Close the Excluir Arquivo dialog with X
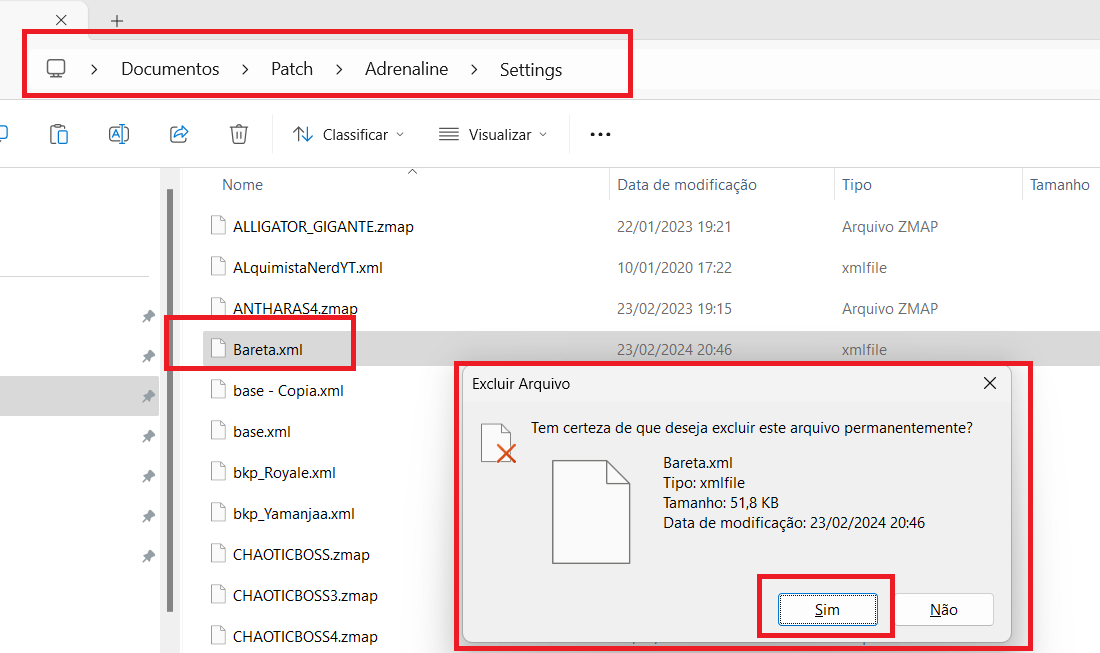Viewport: 1100px width, 653px height. pyautogui.click(x=989, y=383)
